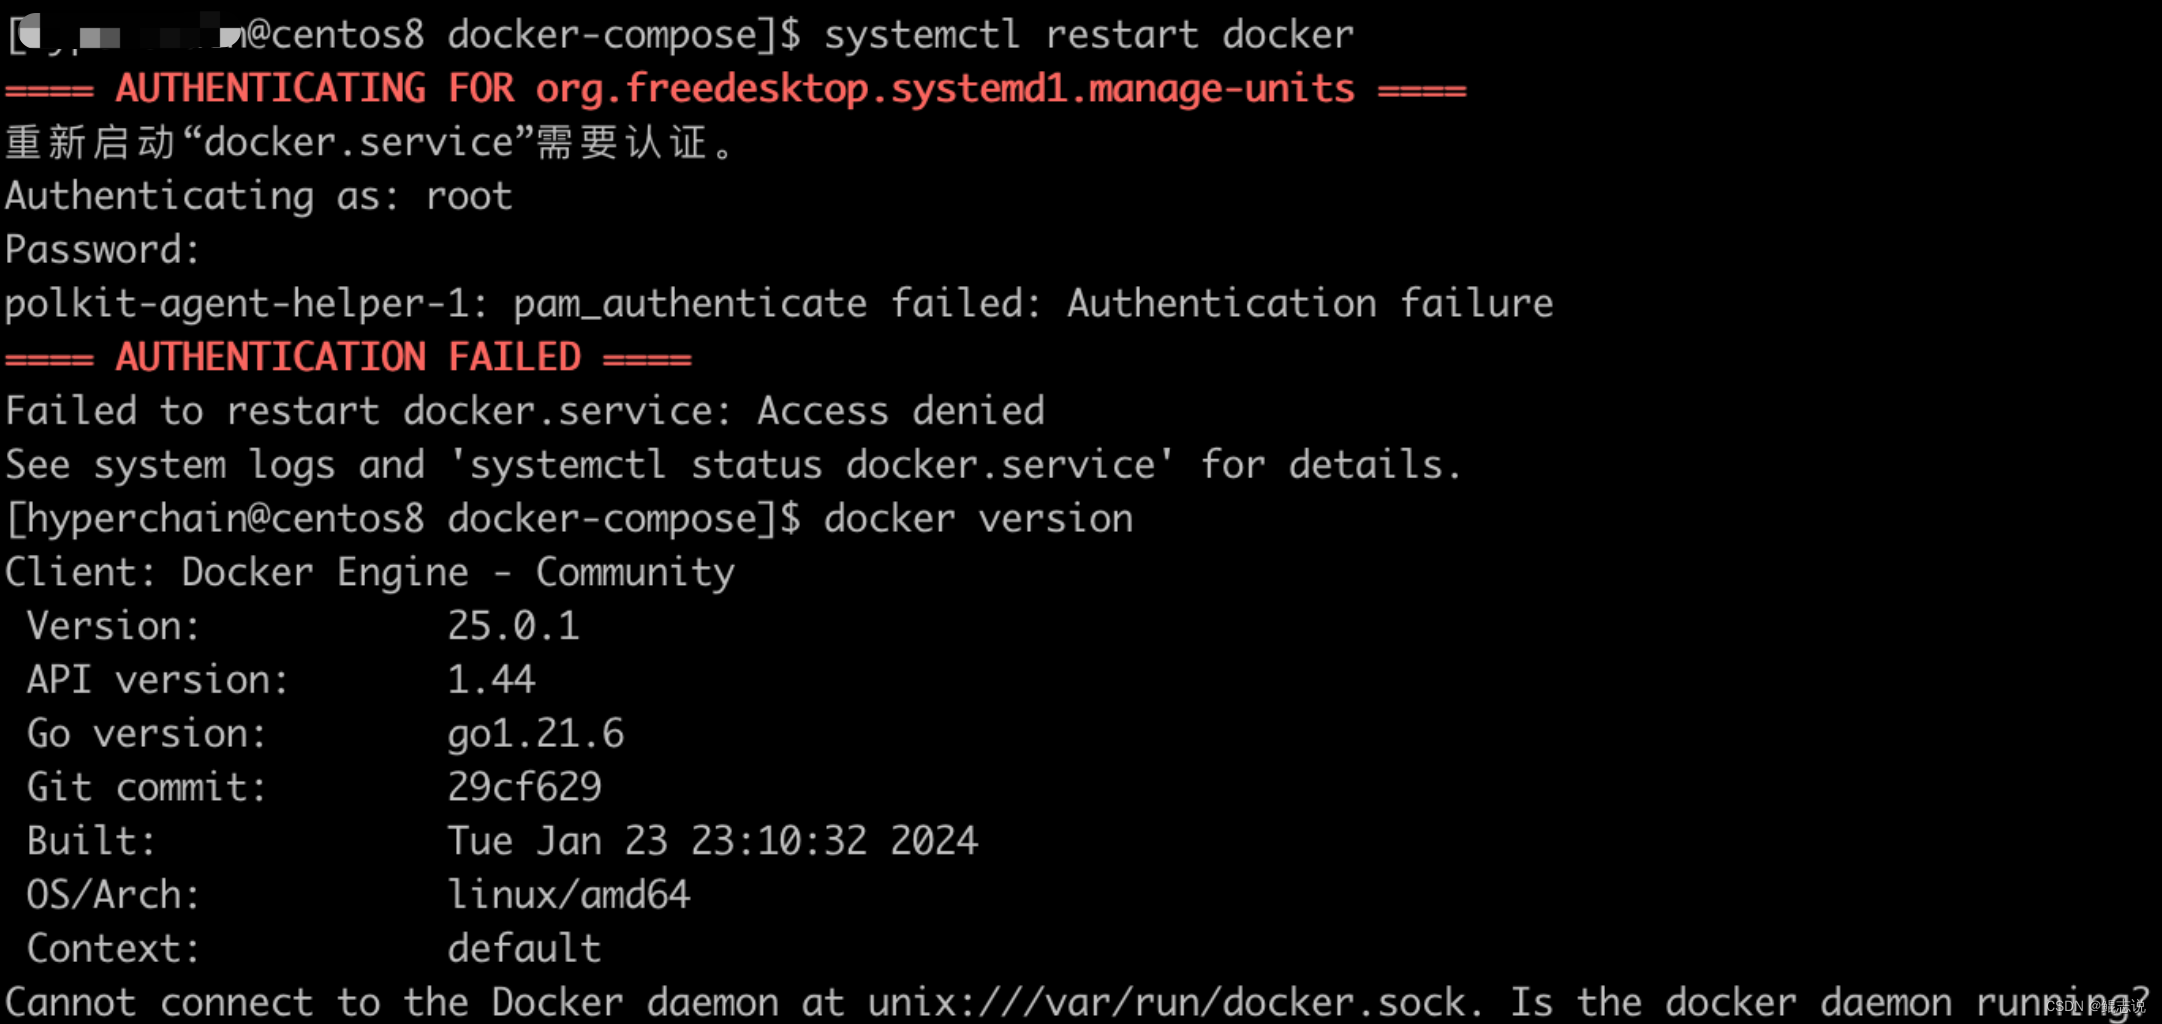Click the Git commit hash 29cf629

click(x=524, y=787)
